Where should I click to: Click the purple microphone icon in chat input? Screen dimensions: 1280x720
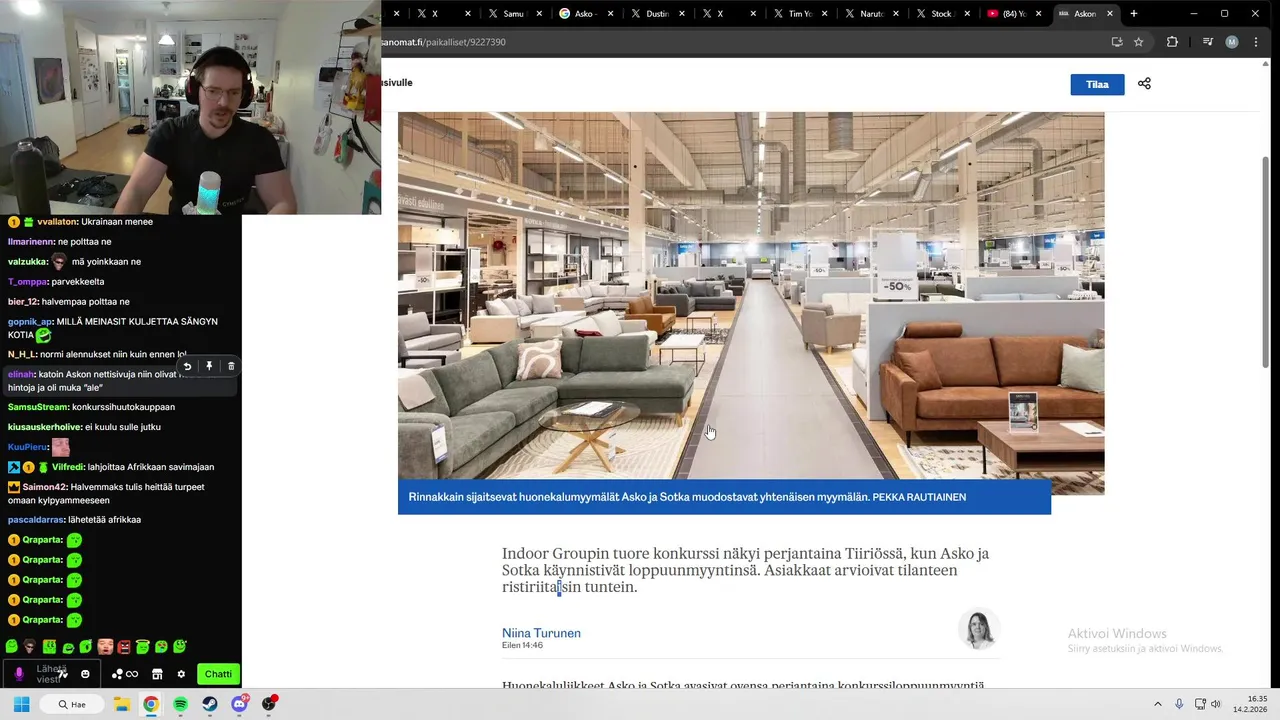click(x=19, y=674)
